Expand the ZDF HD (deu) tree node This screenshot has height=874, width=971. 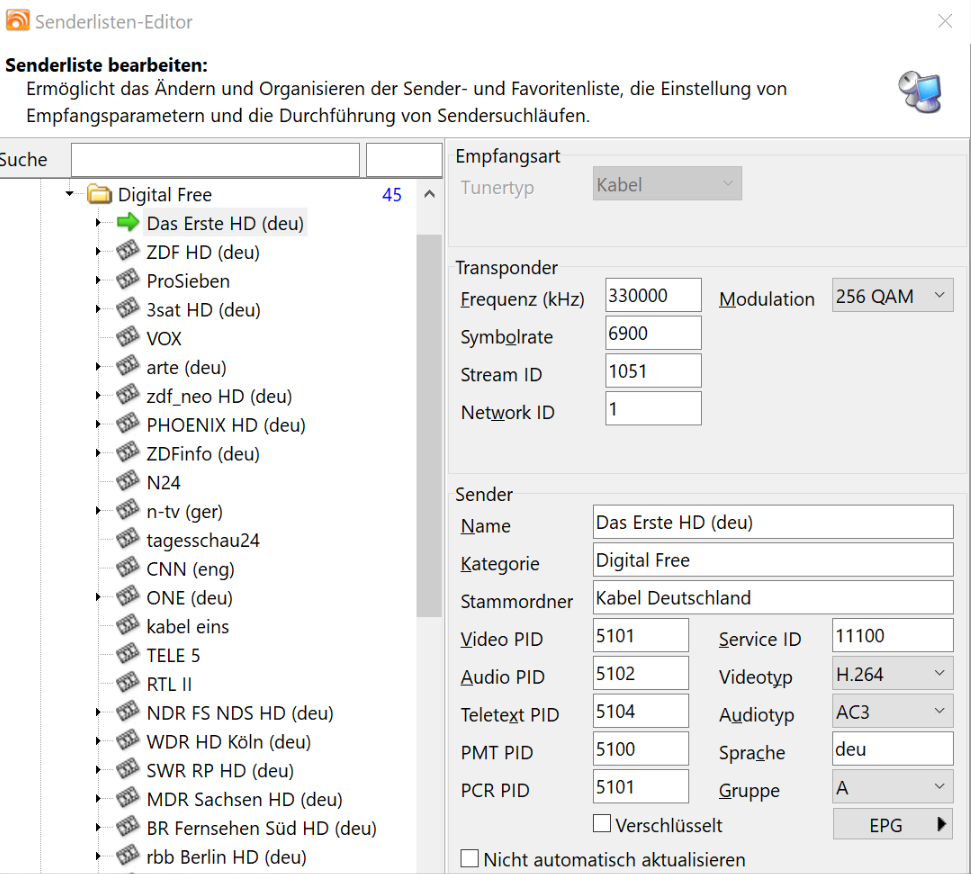[x=98, y=251]
